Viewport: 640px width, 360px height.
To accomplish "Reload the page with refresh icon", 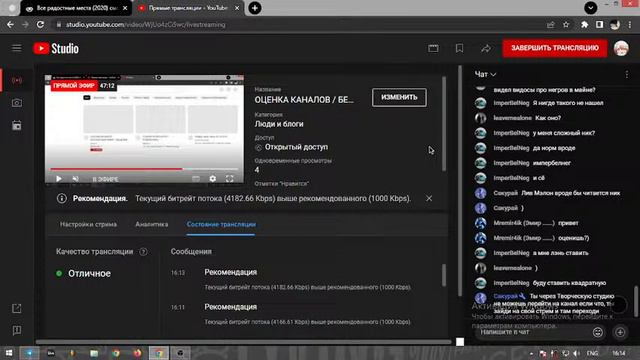I will pyautogui.click(x=40, y=24).
